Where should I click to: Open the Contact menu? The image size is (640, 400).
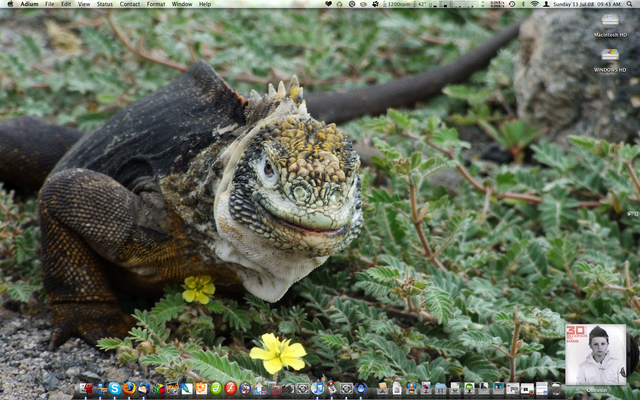pos(130,4)
